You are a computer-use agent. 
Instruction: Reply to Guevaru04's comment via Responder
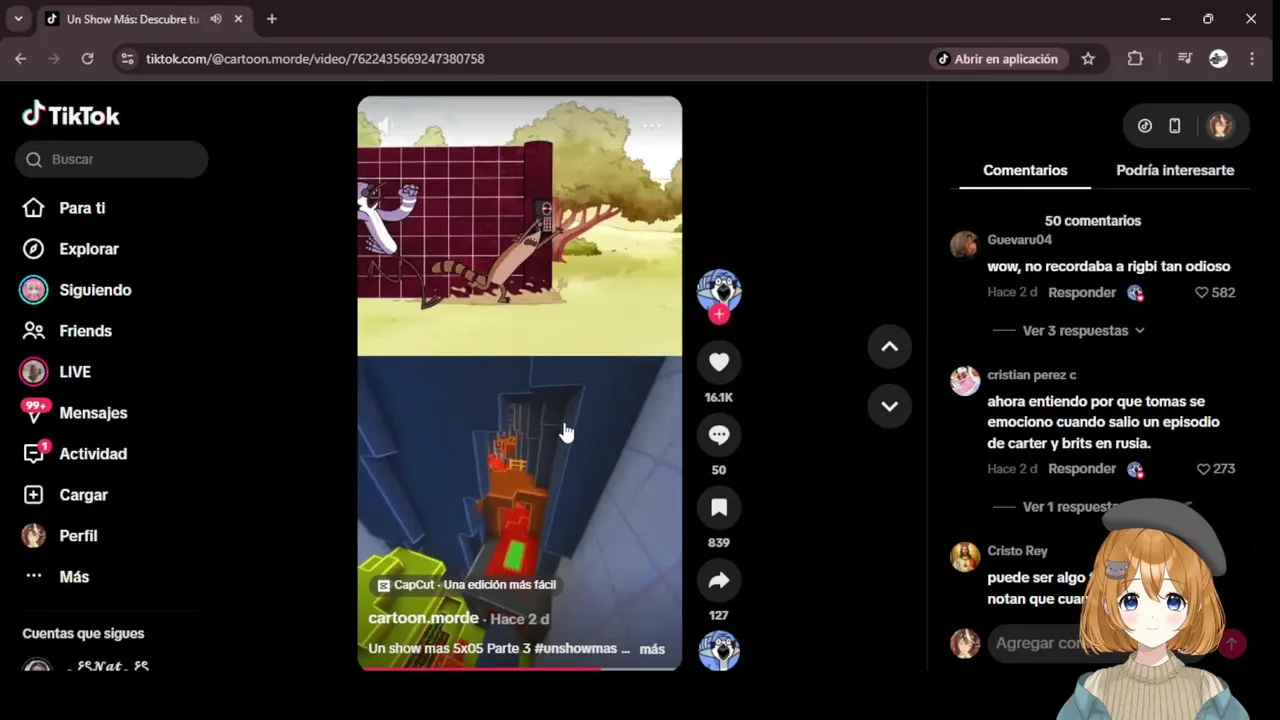(1082, 293)
